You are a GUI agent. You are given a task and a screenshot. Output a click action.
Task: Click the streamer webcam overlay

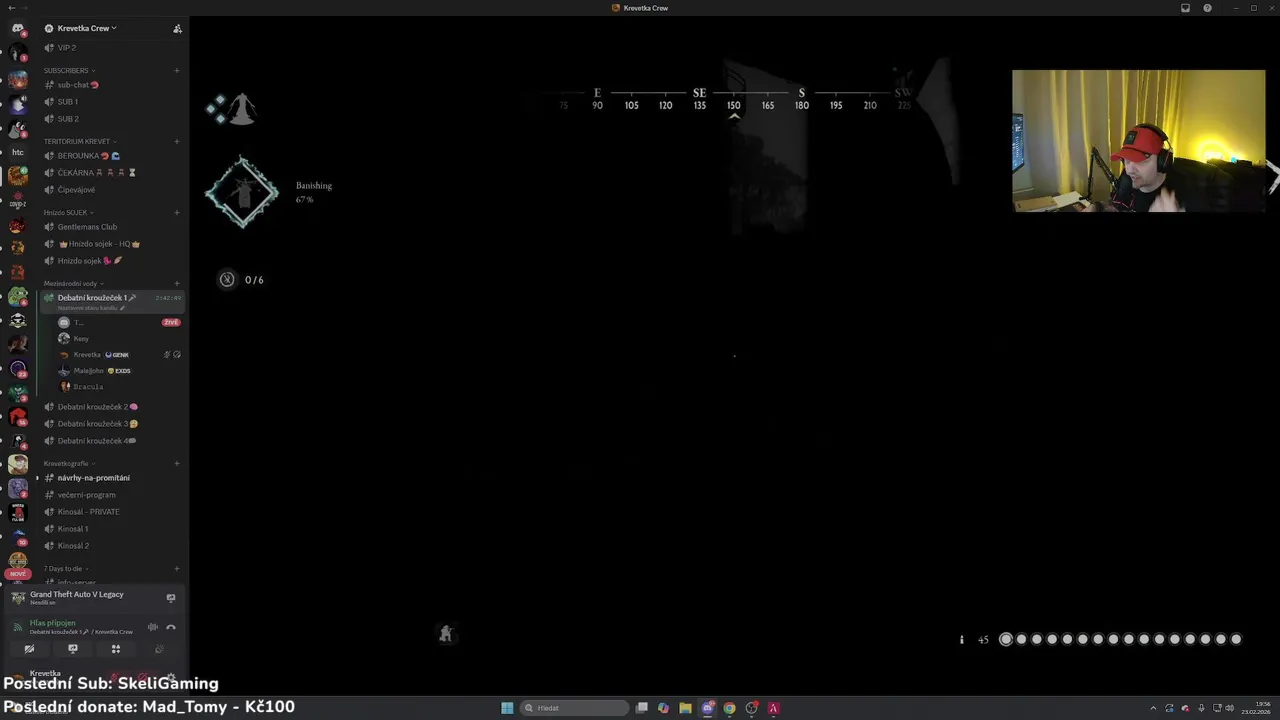pos(1138,141)
